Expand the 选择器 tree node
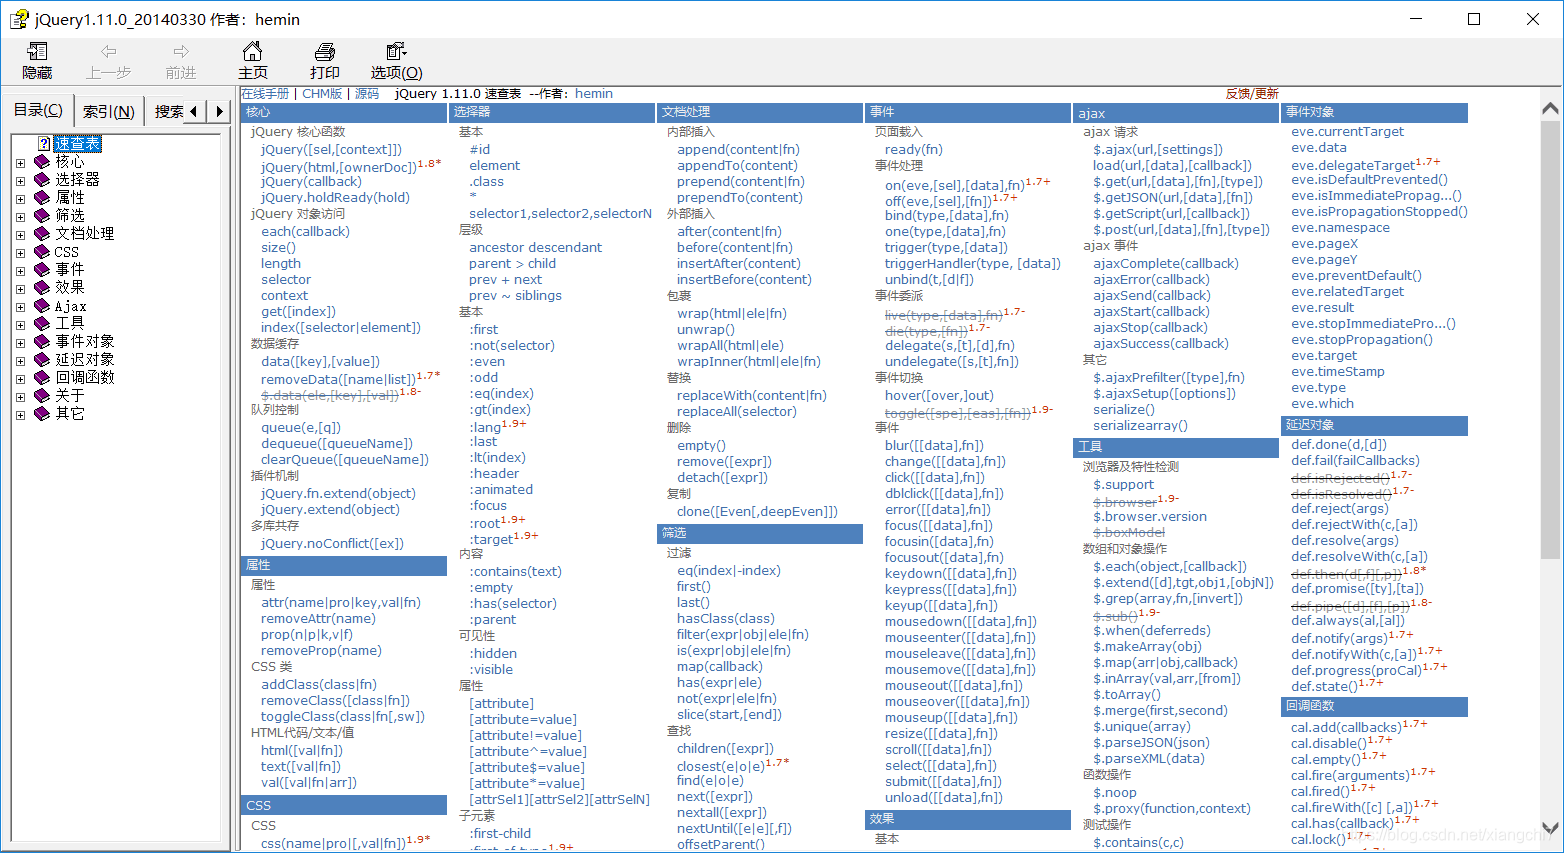 tap(20, 181)
